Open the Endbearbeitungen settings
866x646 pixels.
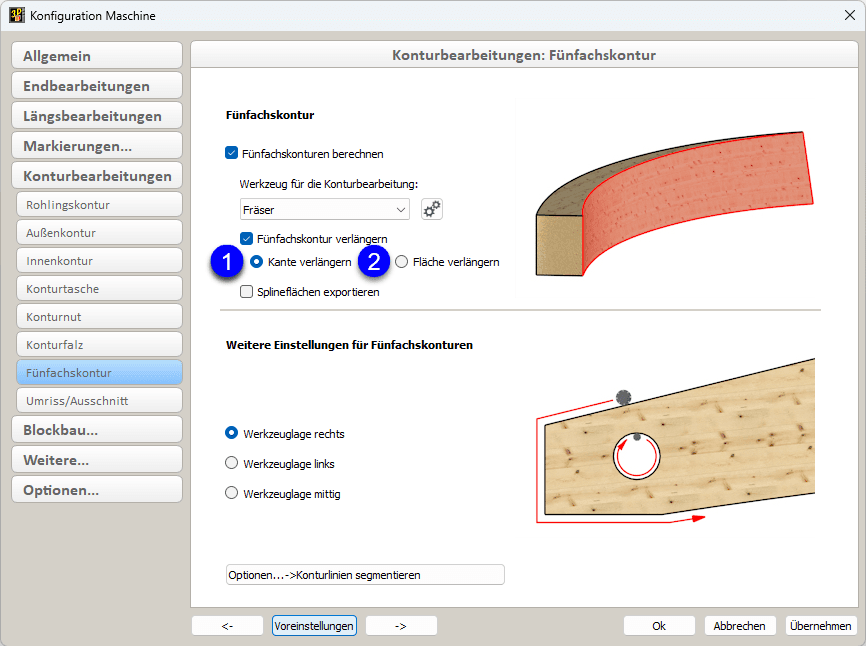[x=96, y=85]
